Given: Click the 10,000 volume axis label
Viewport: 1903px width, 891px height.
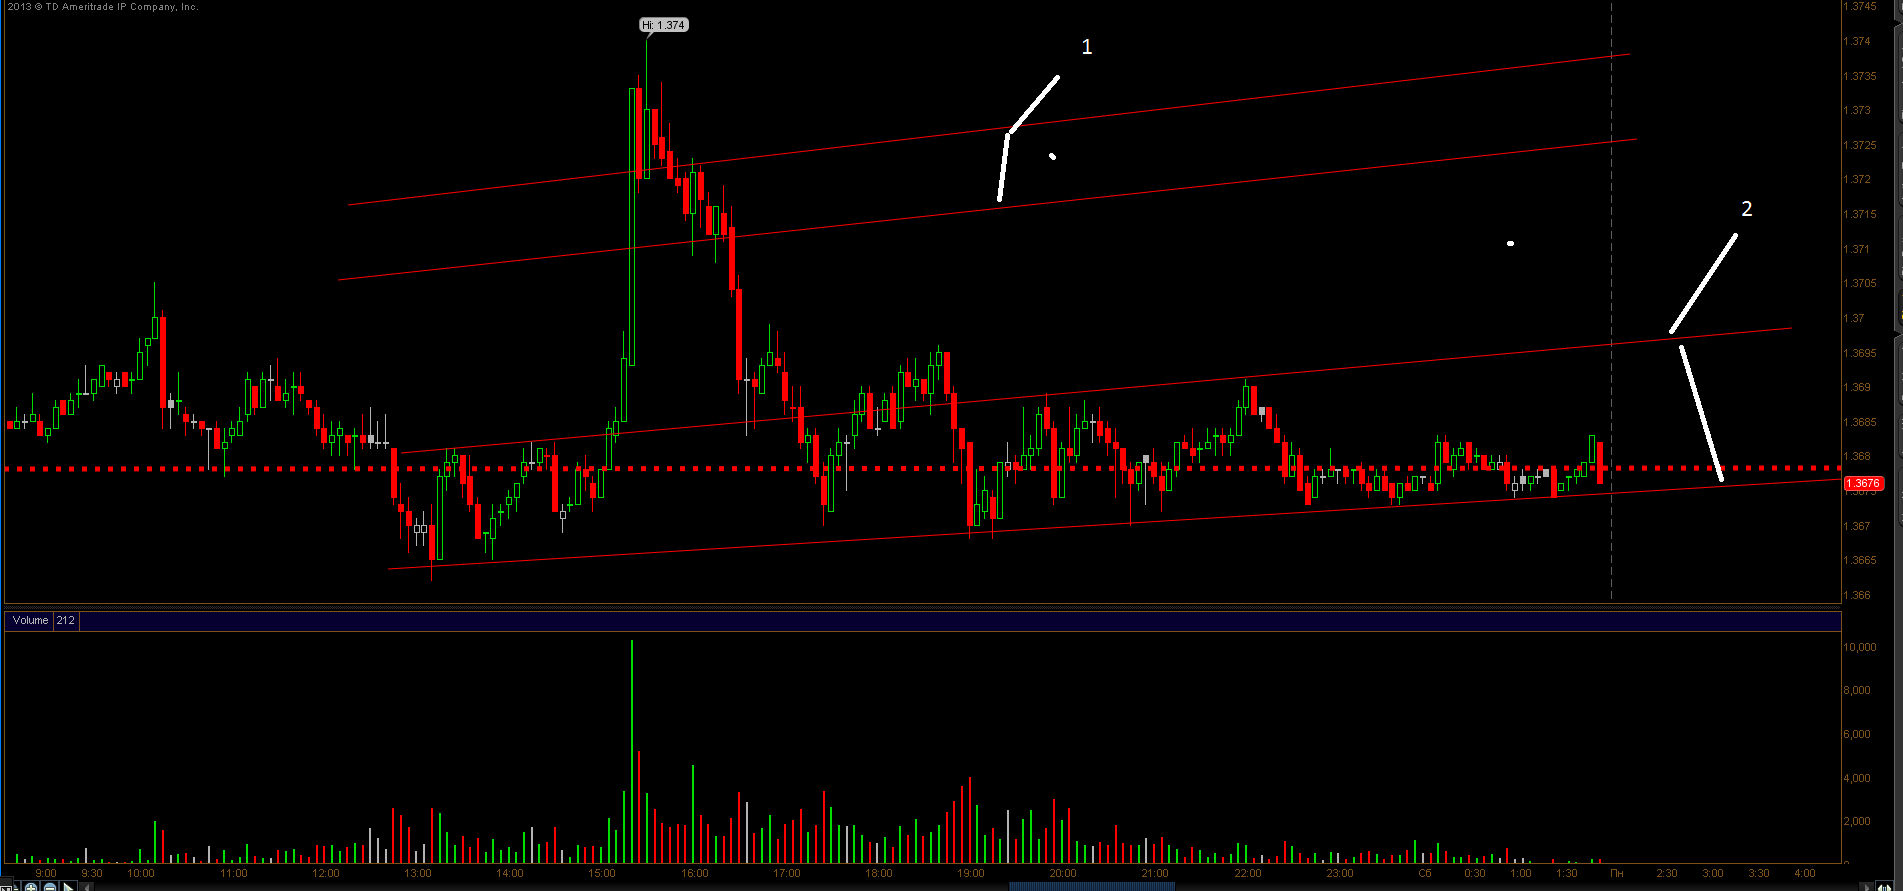Looking at the screenshot, I should [x=1860, y=647].
